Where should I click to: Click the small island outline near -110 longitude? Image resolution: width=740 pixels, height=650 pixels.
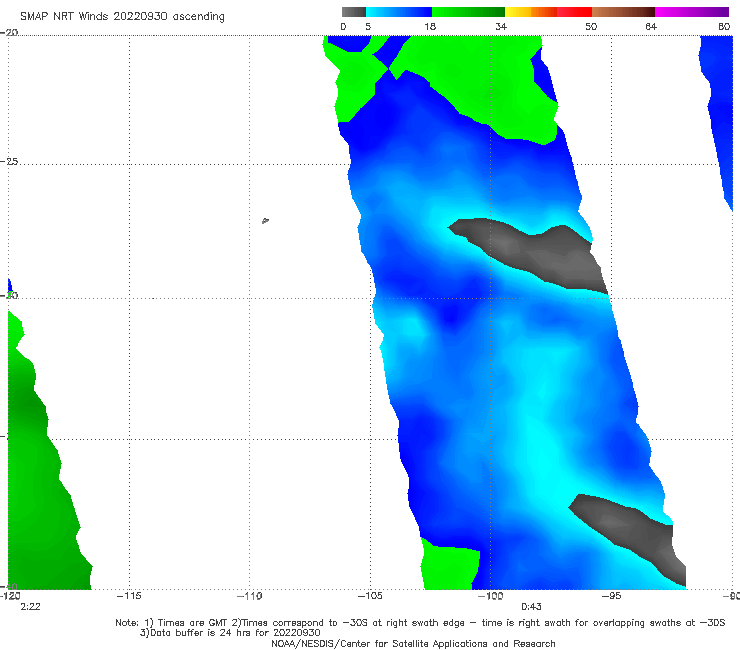pyautogui.click(x=265, y=220)
